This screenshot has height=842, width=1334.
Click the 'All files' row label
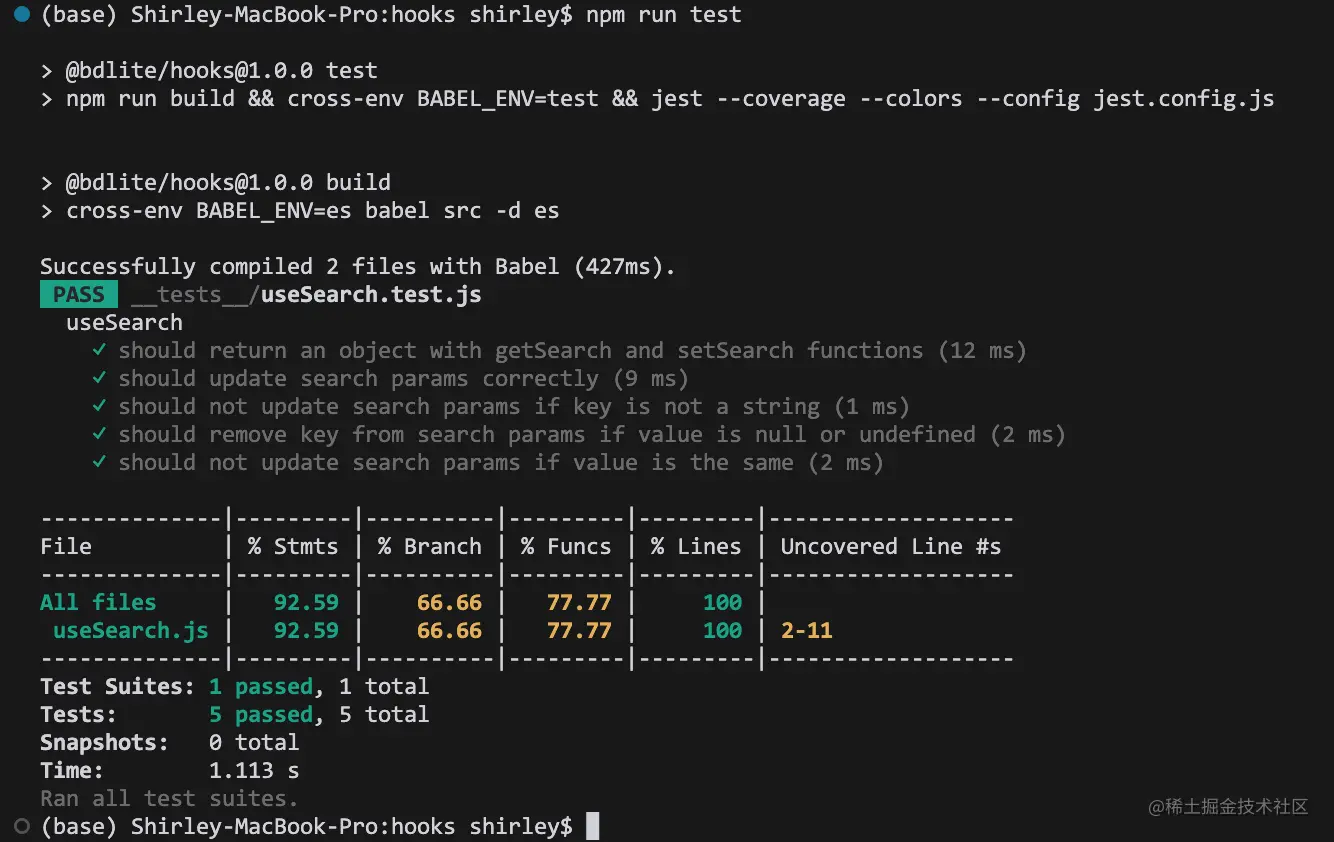(x=98, y=602)
